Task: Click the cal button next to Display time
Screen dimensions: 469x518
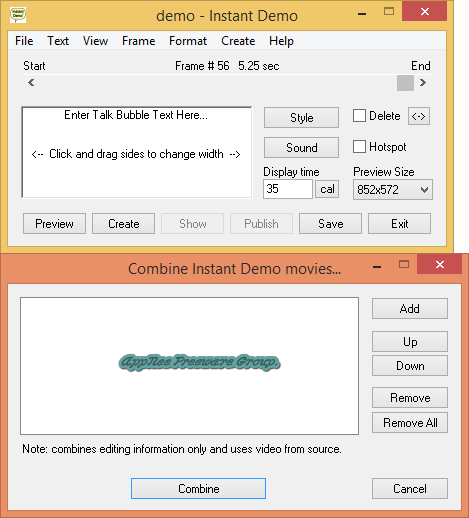Action: tap(327, 189)
